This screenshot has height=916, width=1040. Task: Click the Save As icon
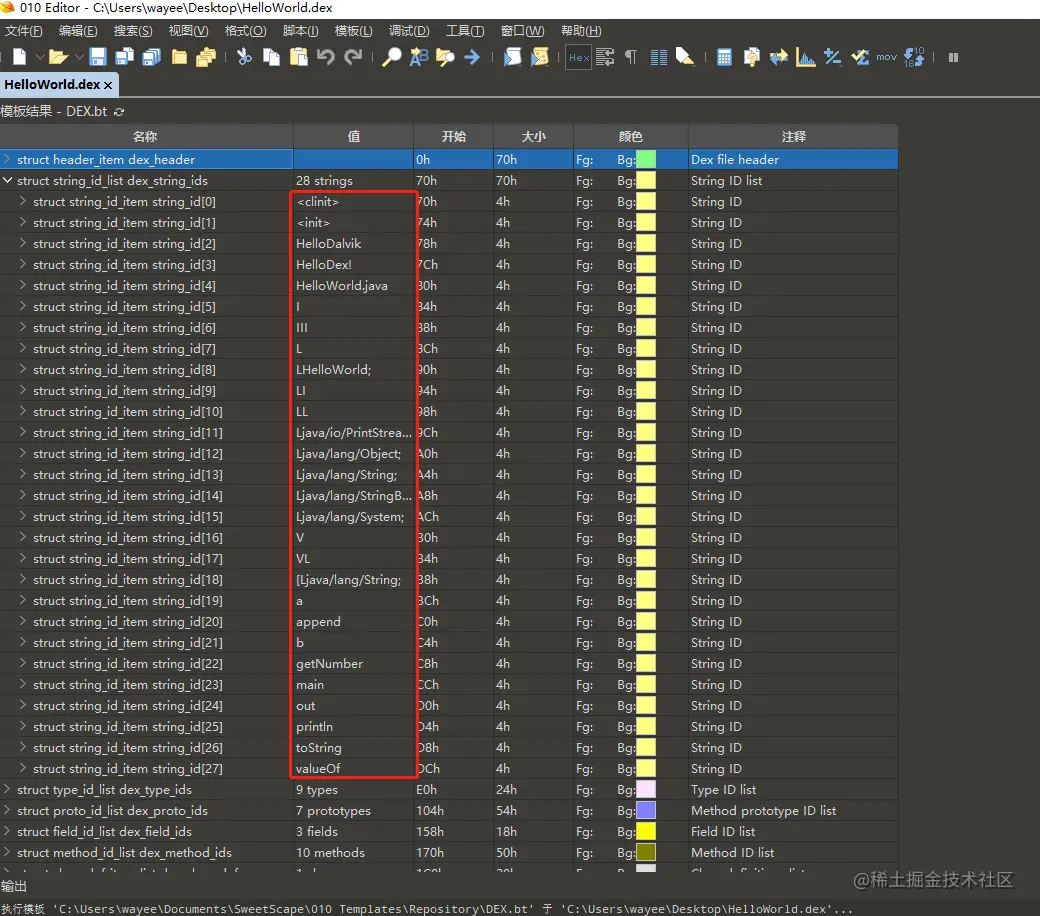pos(125,58)
